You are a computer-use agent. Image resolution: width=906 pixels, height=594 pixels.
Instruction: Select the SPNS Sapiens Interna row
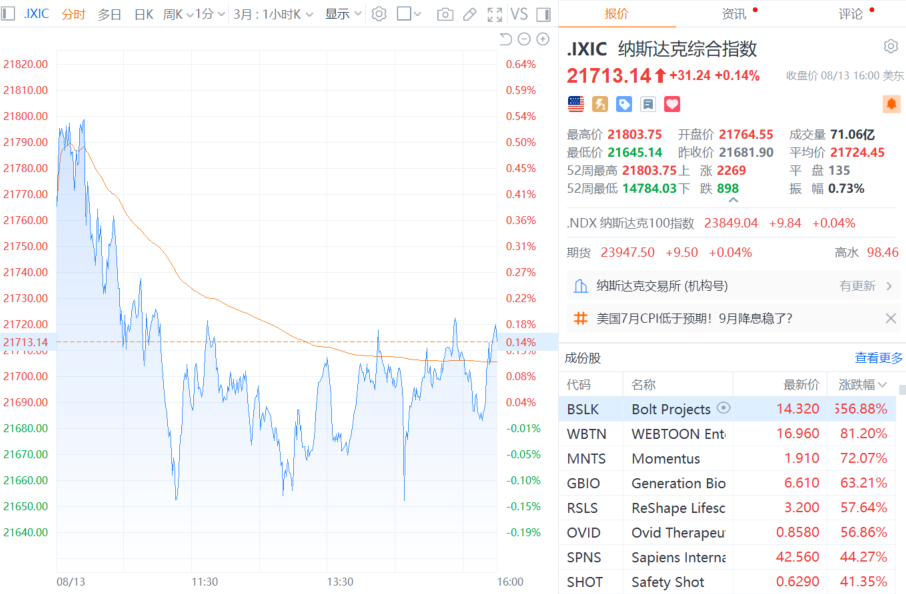[727, 557]
